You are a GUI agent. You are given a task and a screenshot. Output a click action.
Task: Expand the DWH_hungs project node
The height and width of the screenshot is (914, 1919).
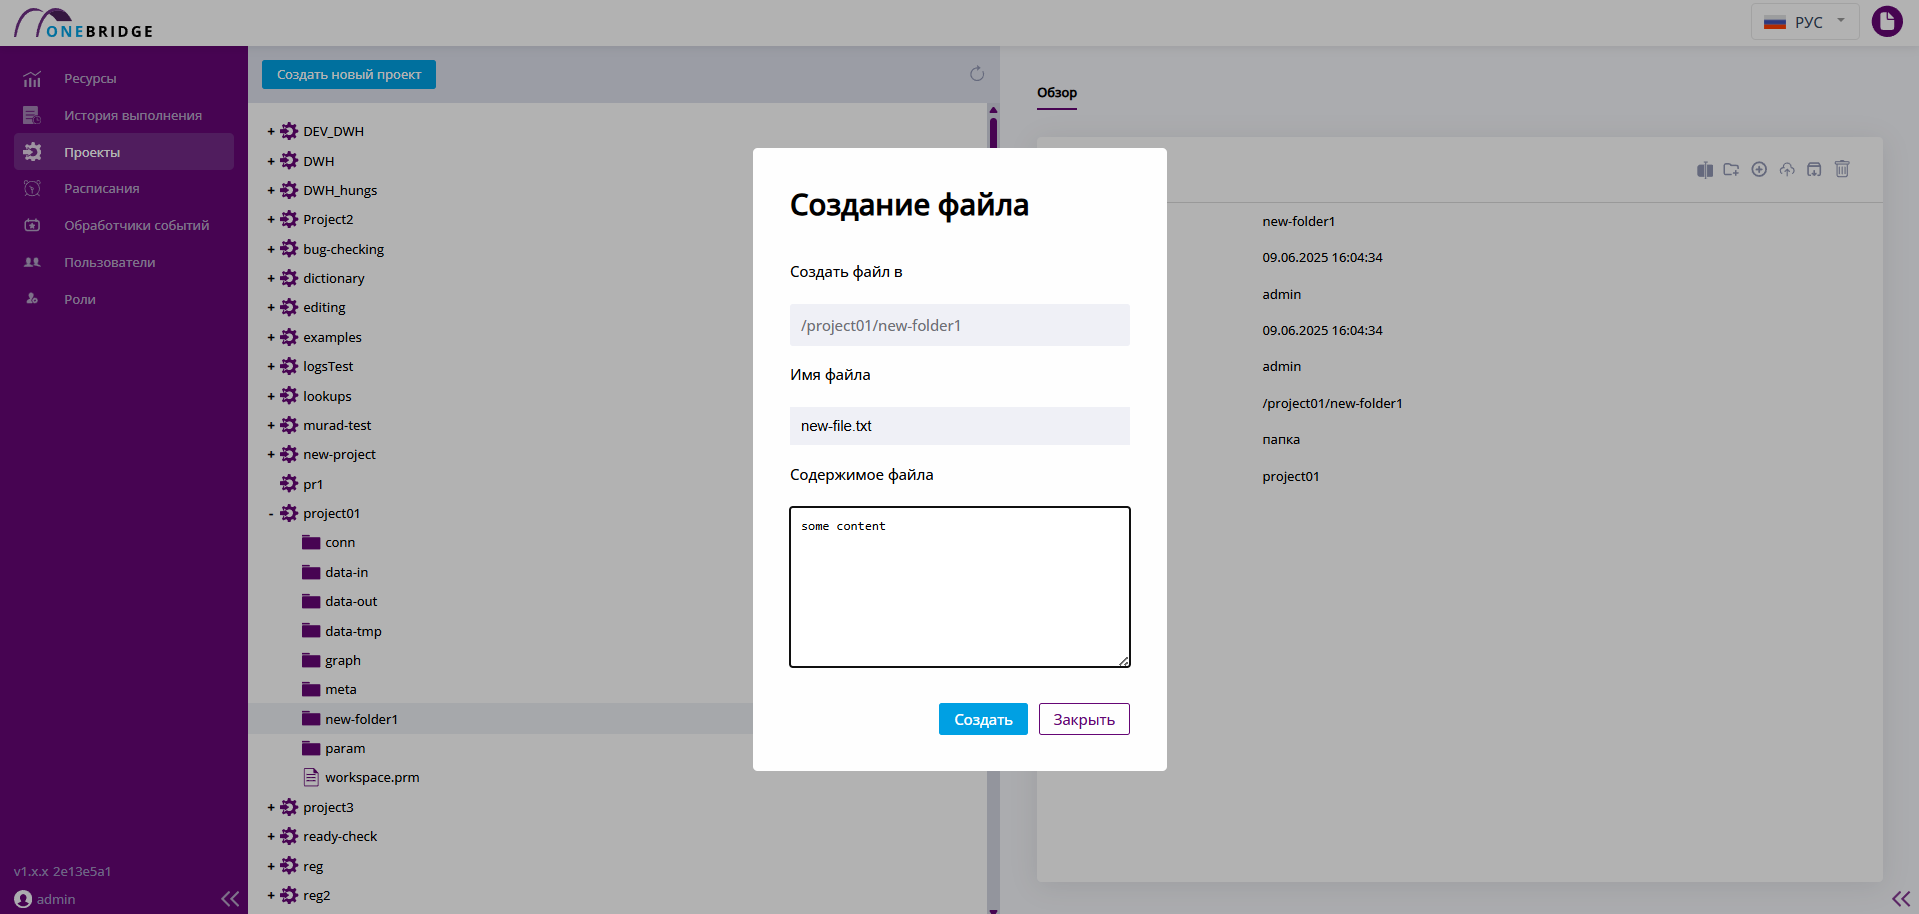point(271,190)
